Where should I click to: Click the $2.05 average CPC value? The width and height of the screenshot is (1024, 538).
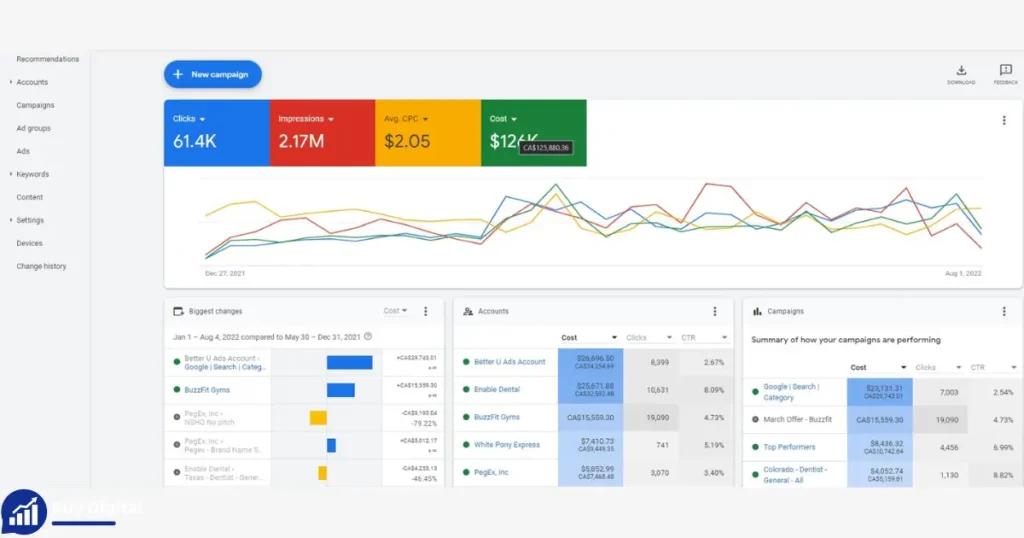pyautogui.click(x=407, y=141)
